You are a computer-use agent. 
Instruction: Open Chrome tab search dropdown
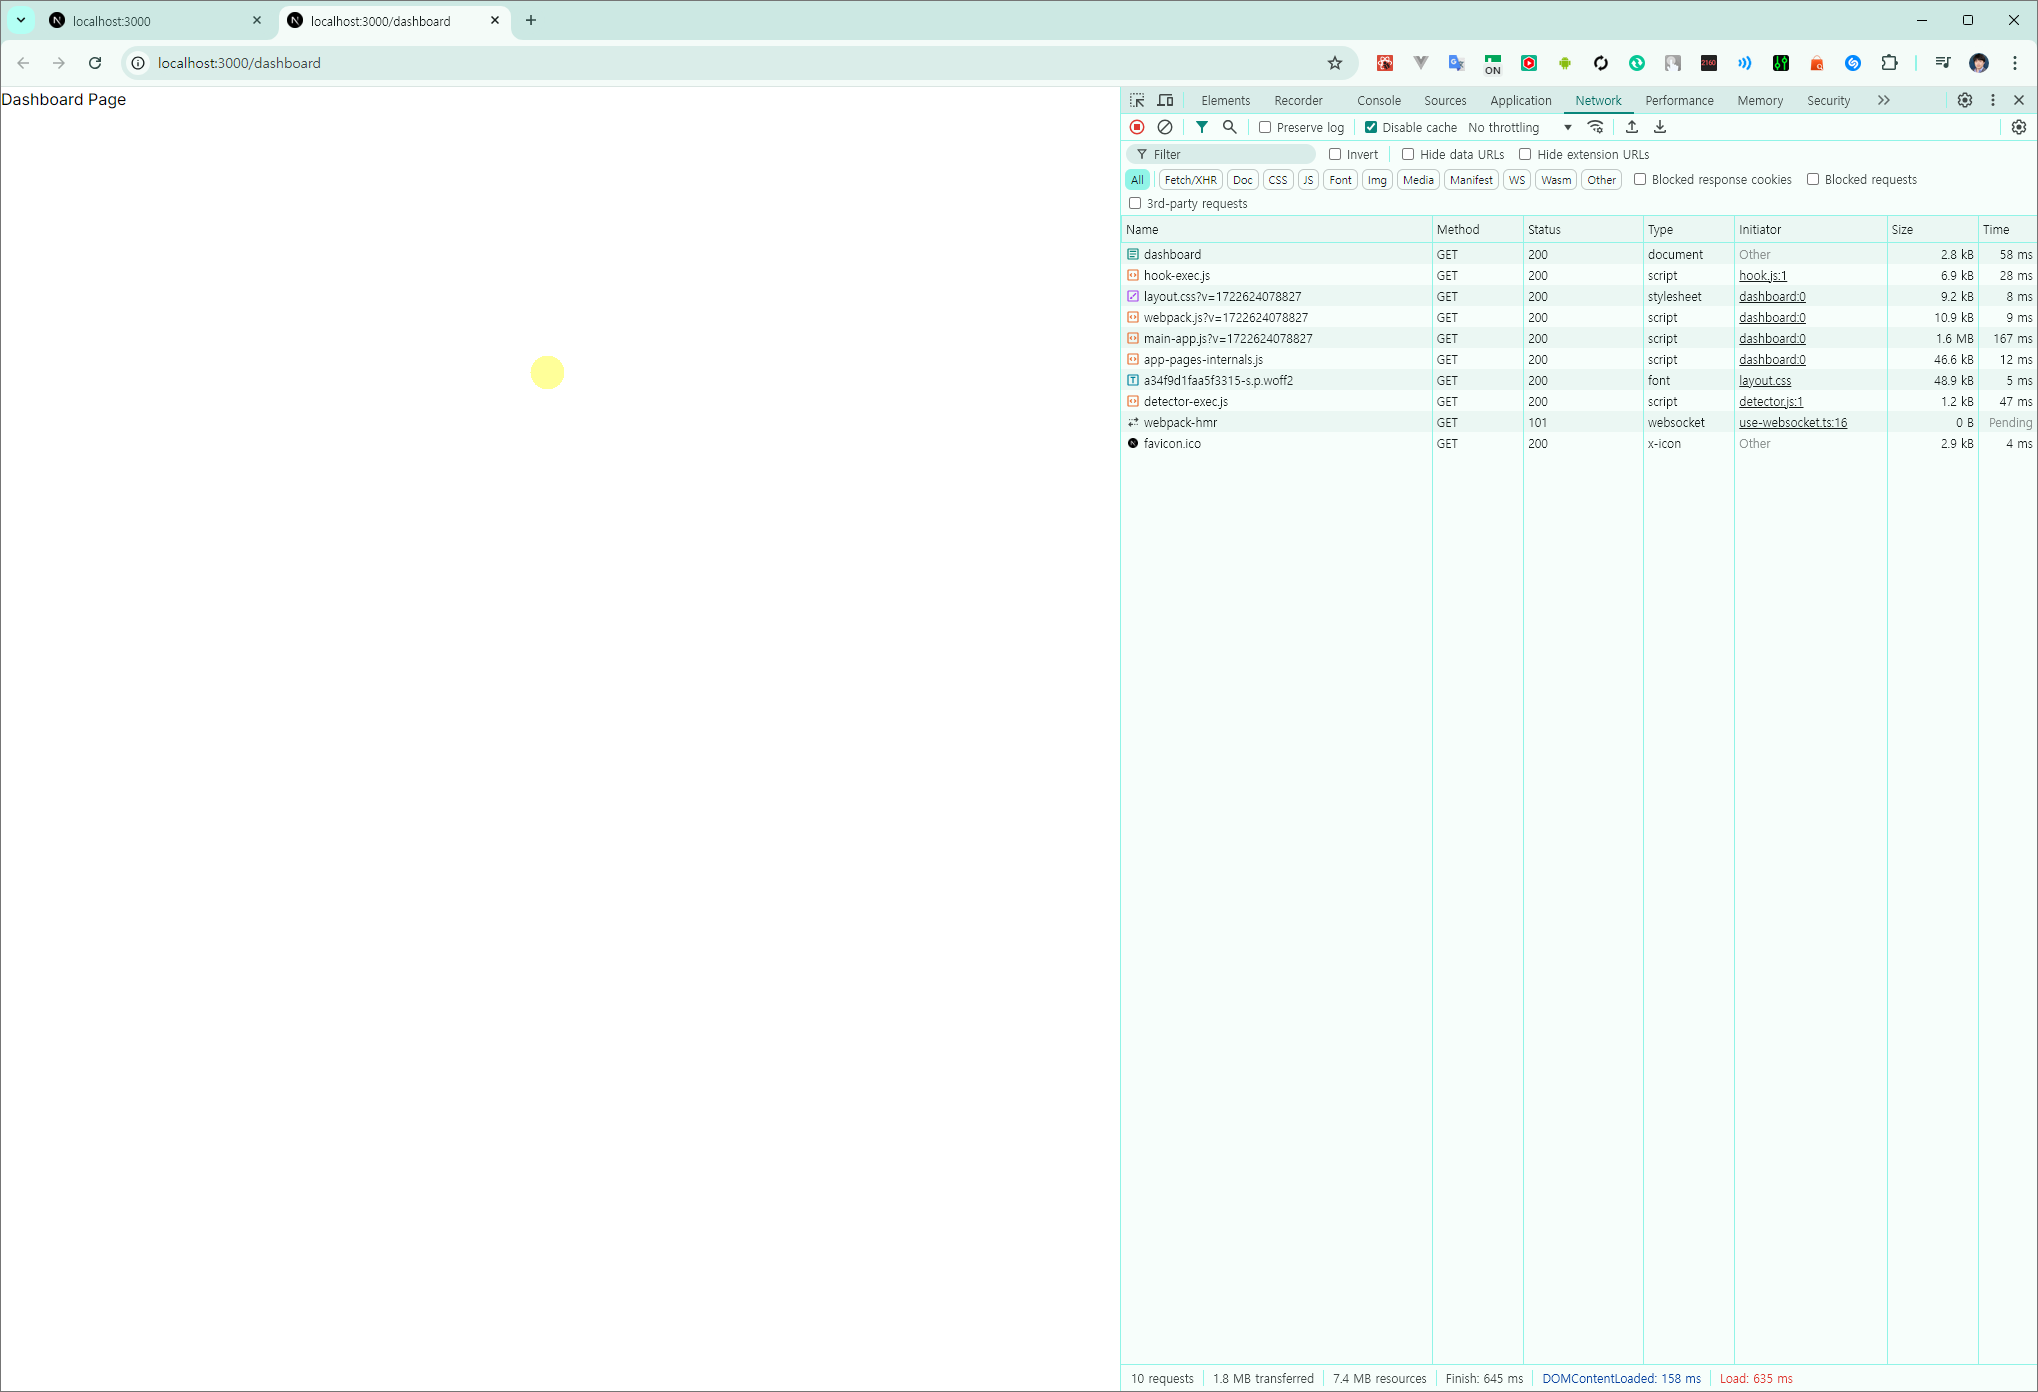pyautogui.click(x=21, y=20)
